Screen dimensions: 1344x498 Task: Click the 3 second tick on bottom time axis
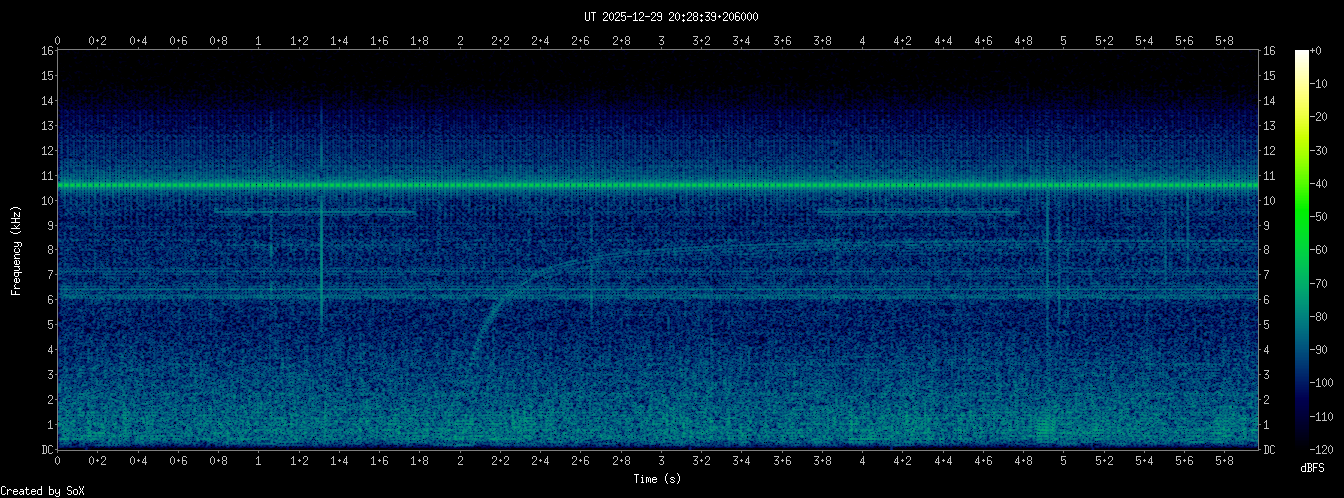(661, 462)
